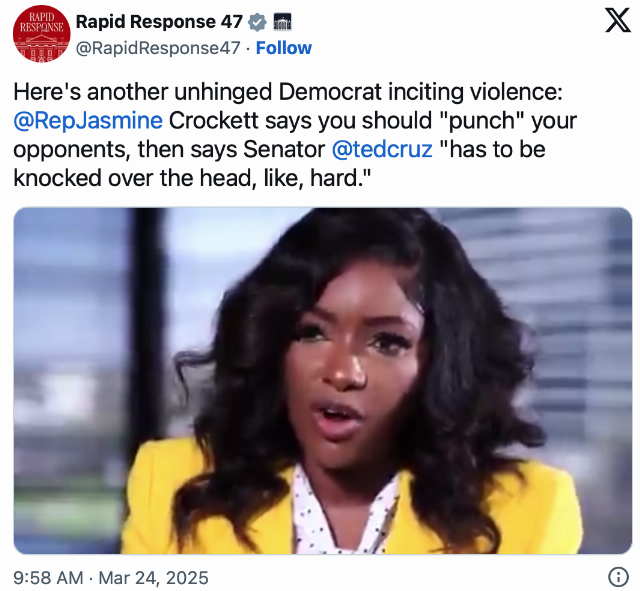The width and height of the screenshot is (640, 591).
Task: Click the government building affiliation badge
Action: pyautogui.click(x=282, y=22)
